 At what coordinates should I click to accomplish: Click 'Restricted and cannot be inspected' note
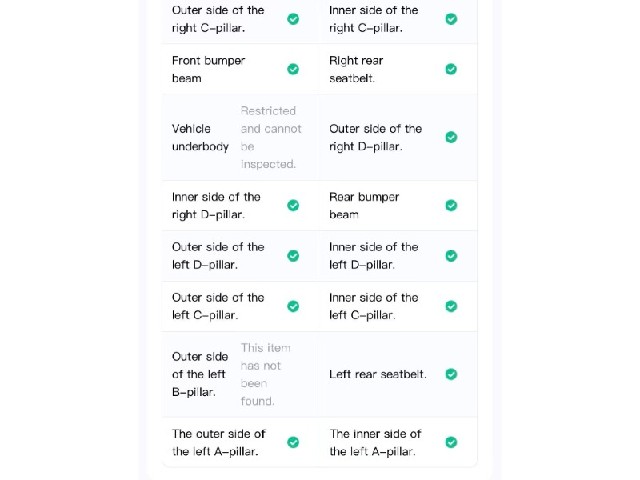coord(271,138)
